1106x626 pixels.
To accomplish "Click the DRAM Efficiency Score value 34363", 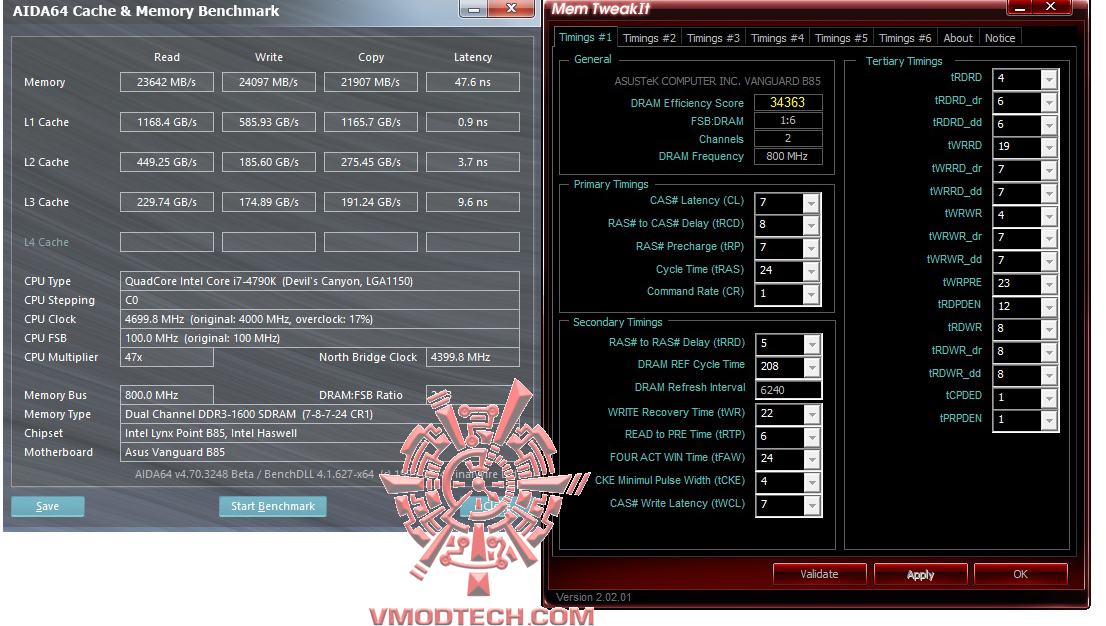I will click(x=788, y=102).
